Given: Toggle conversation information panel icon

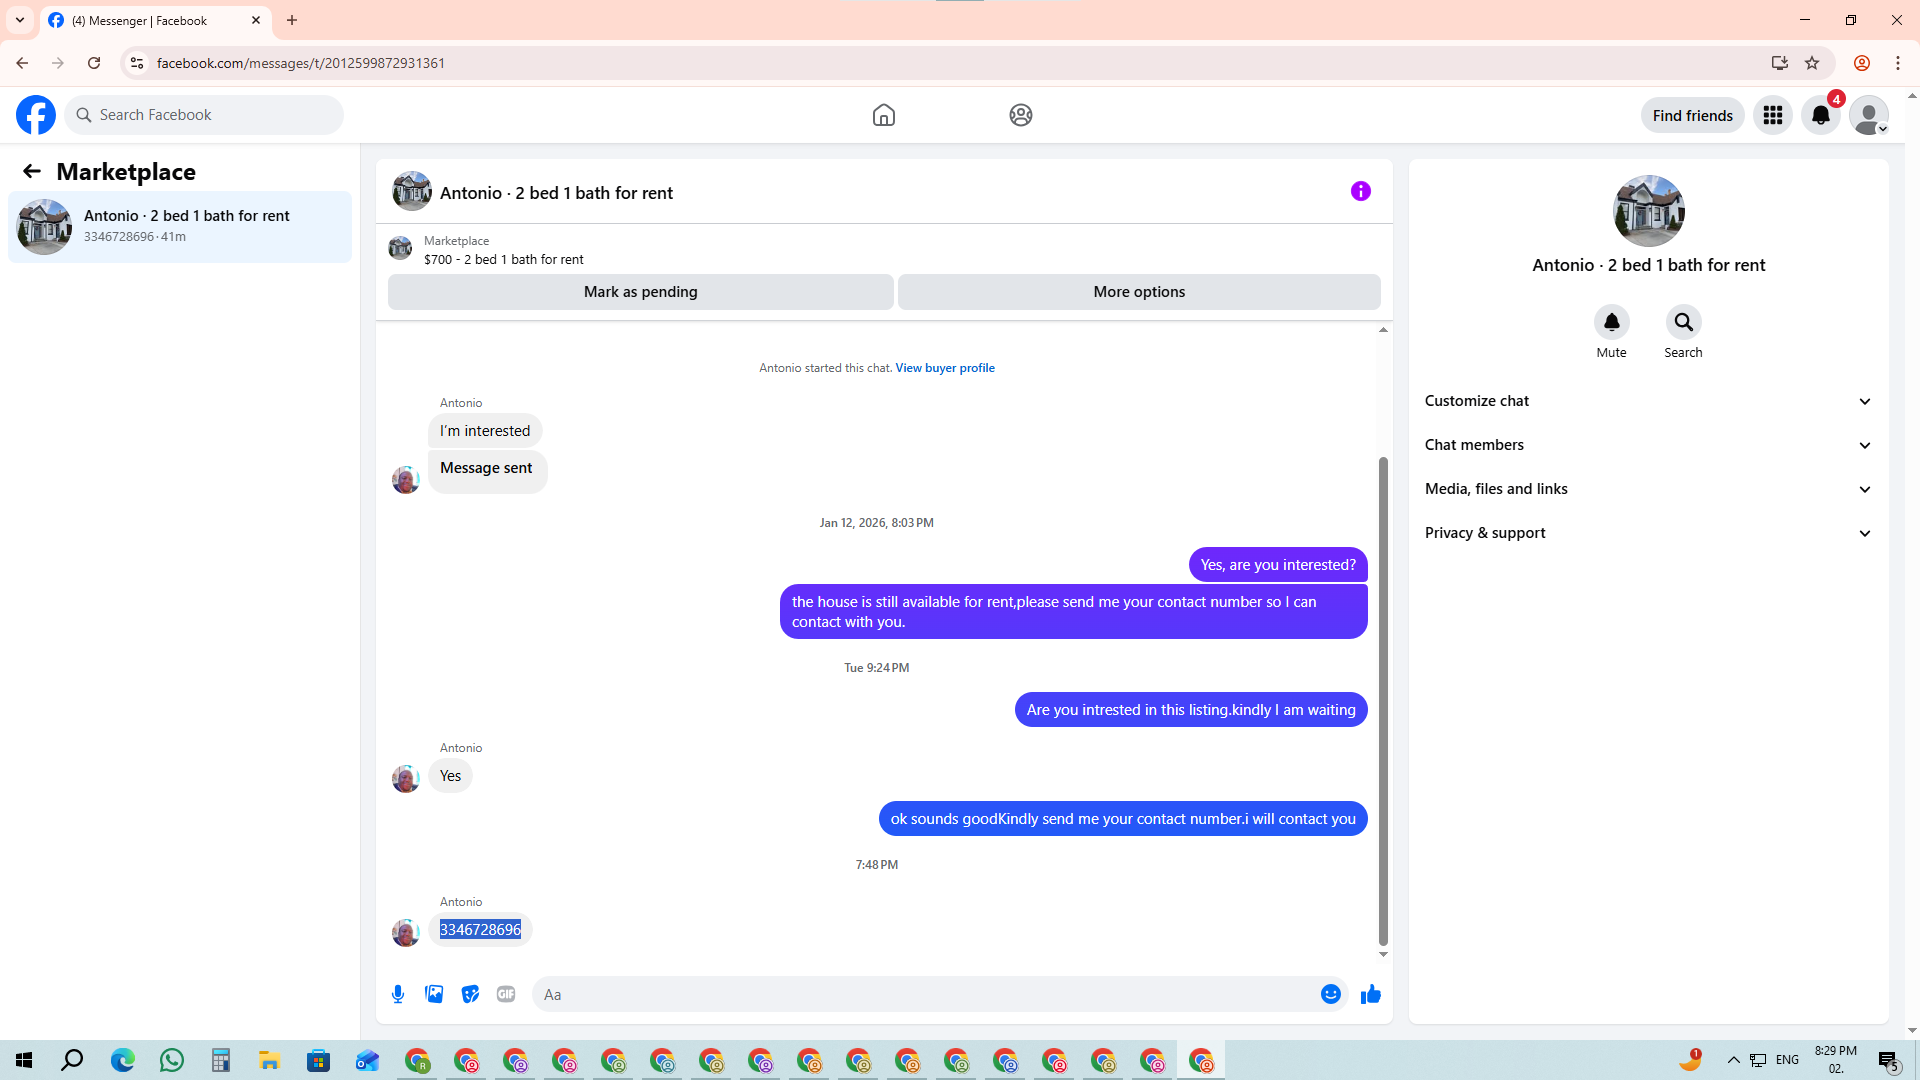Looking at the screenshot, I should 1360,191.
